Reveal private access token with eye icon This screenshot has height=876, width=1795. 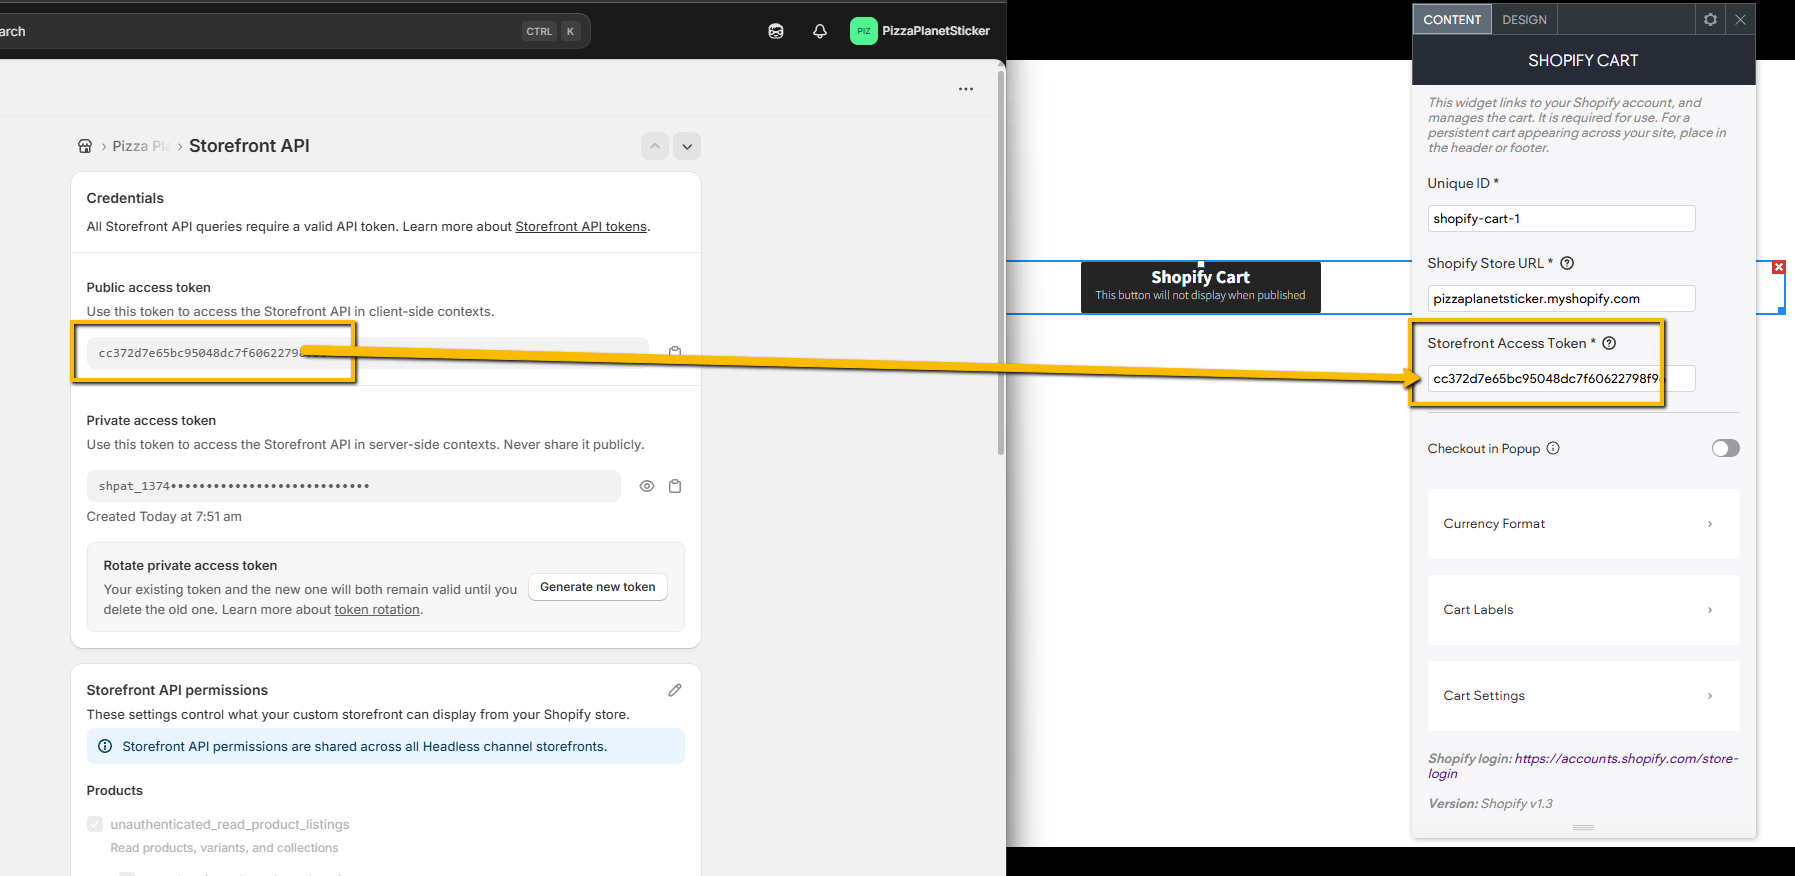[x=647, y=486]
